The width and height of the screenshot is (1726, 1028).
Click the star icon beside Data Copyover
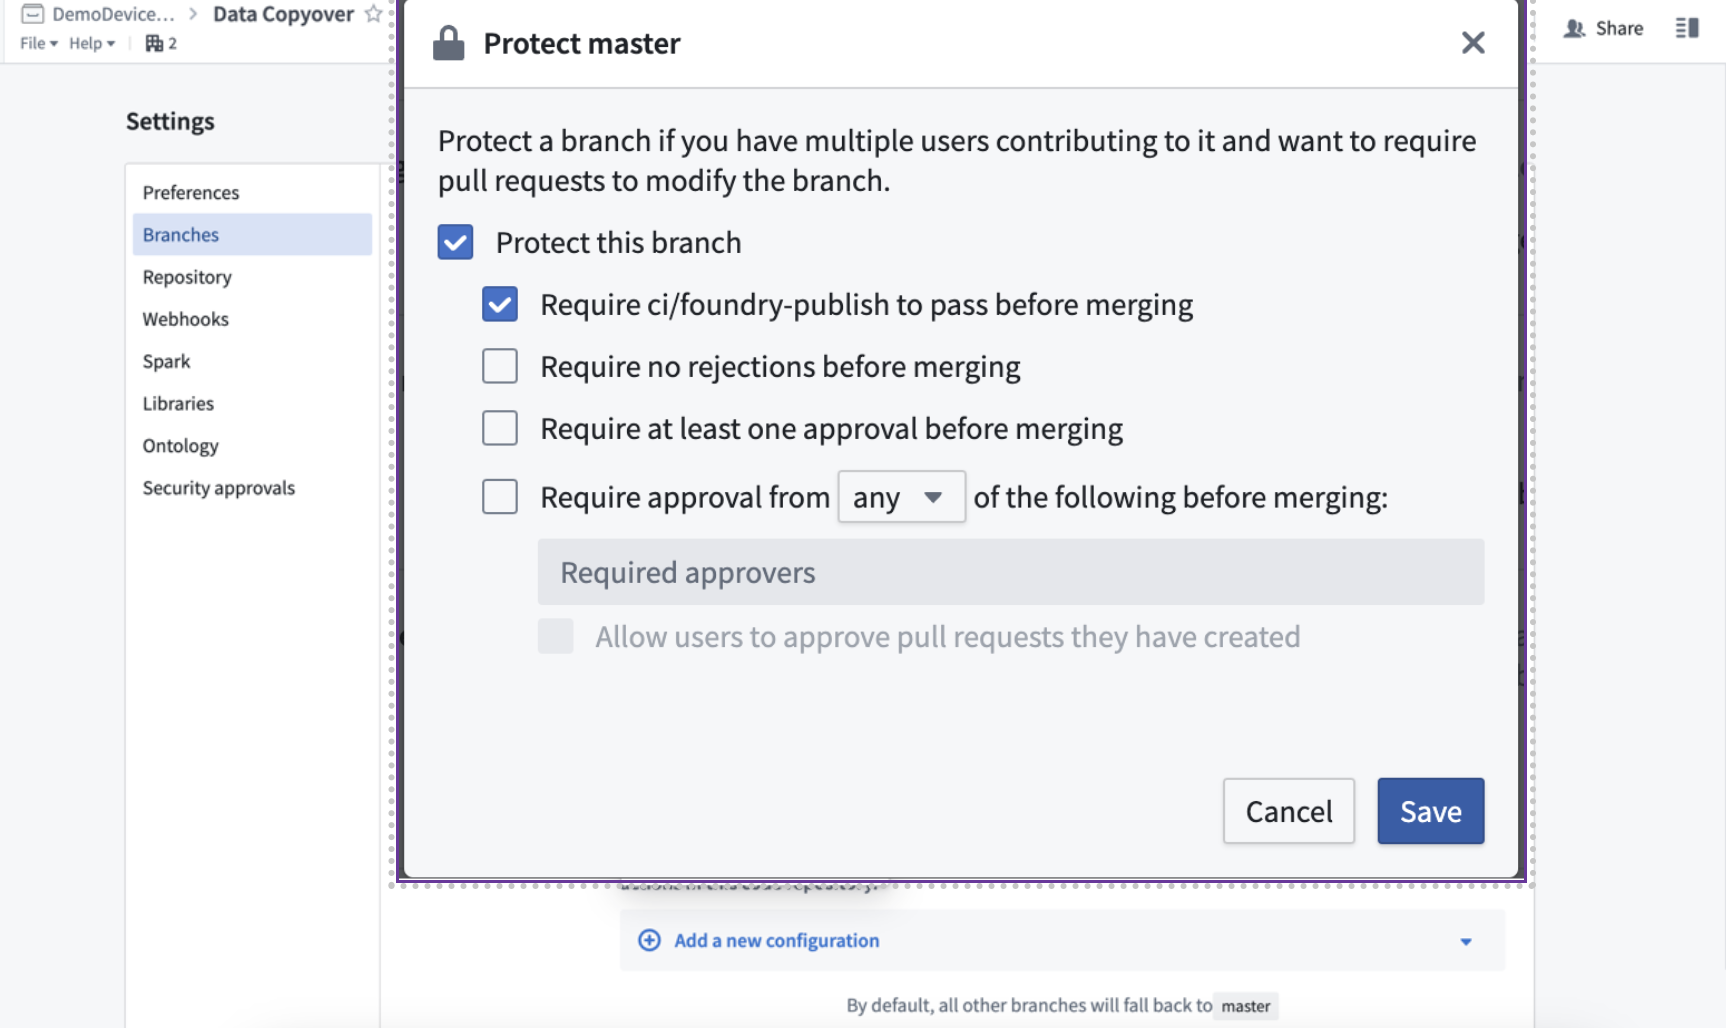coord(373,14)
